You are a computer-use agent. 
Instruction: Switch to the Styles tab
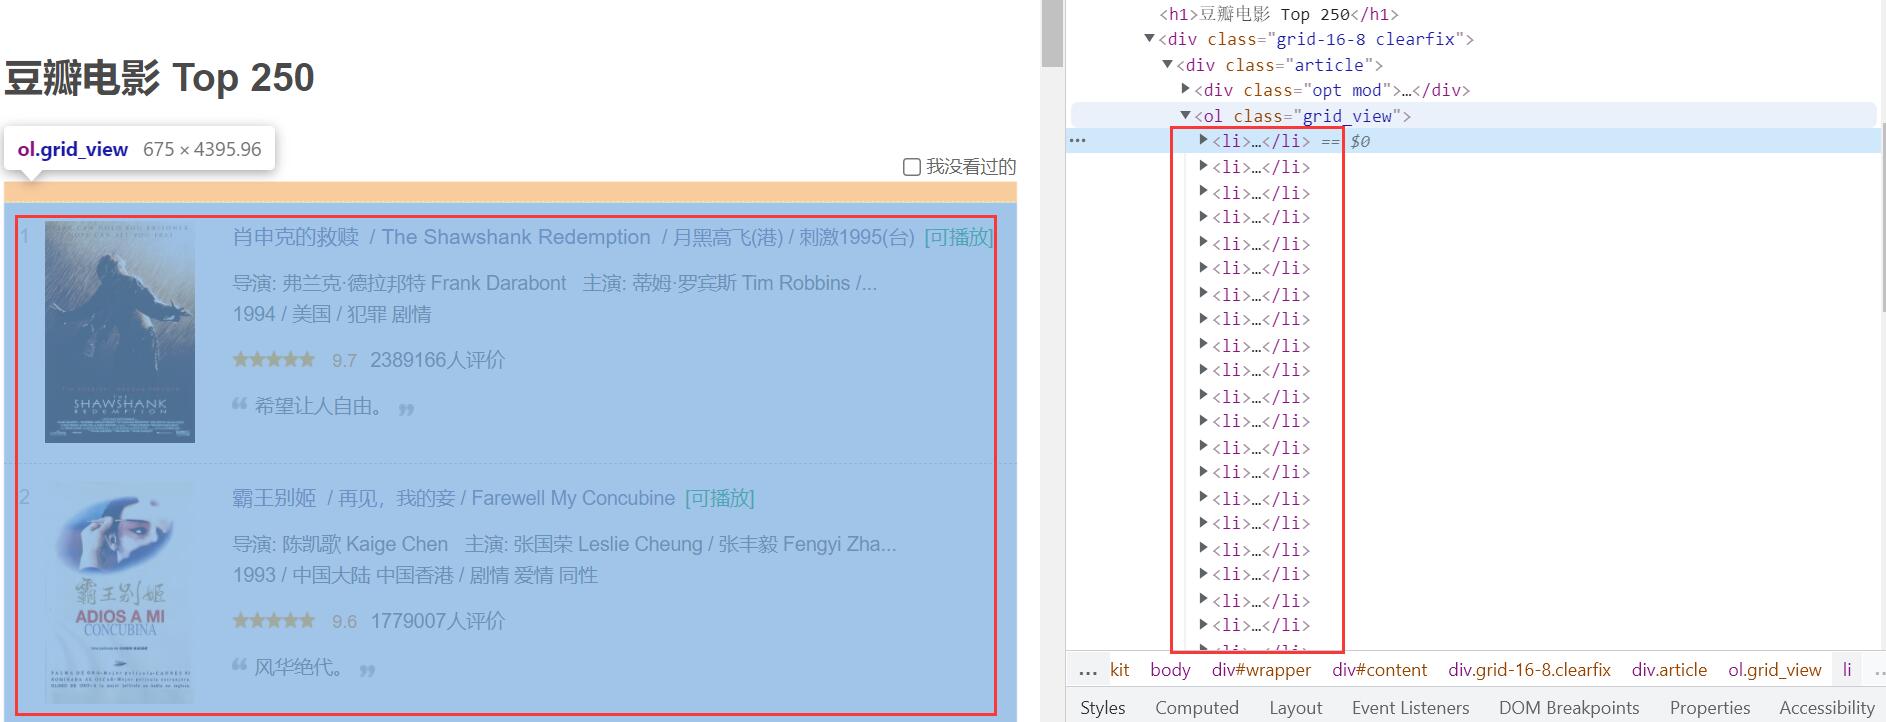1102,707
